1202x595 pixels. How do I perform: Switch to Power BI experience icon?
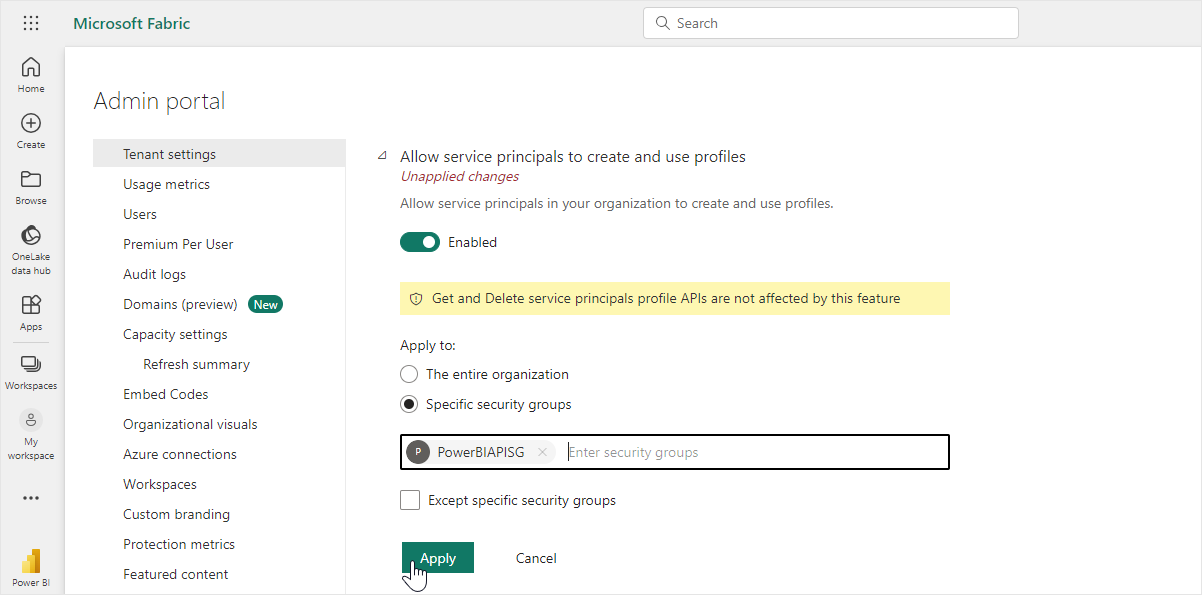coord(31,568)
